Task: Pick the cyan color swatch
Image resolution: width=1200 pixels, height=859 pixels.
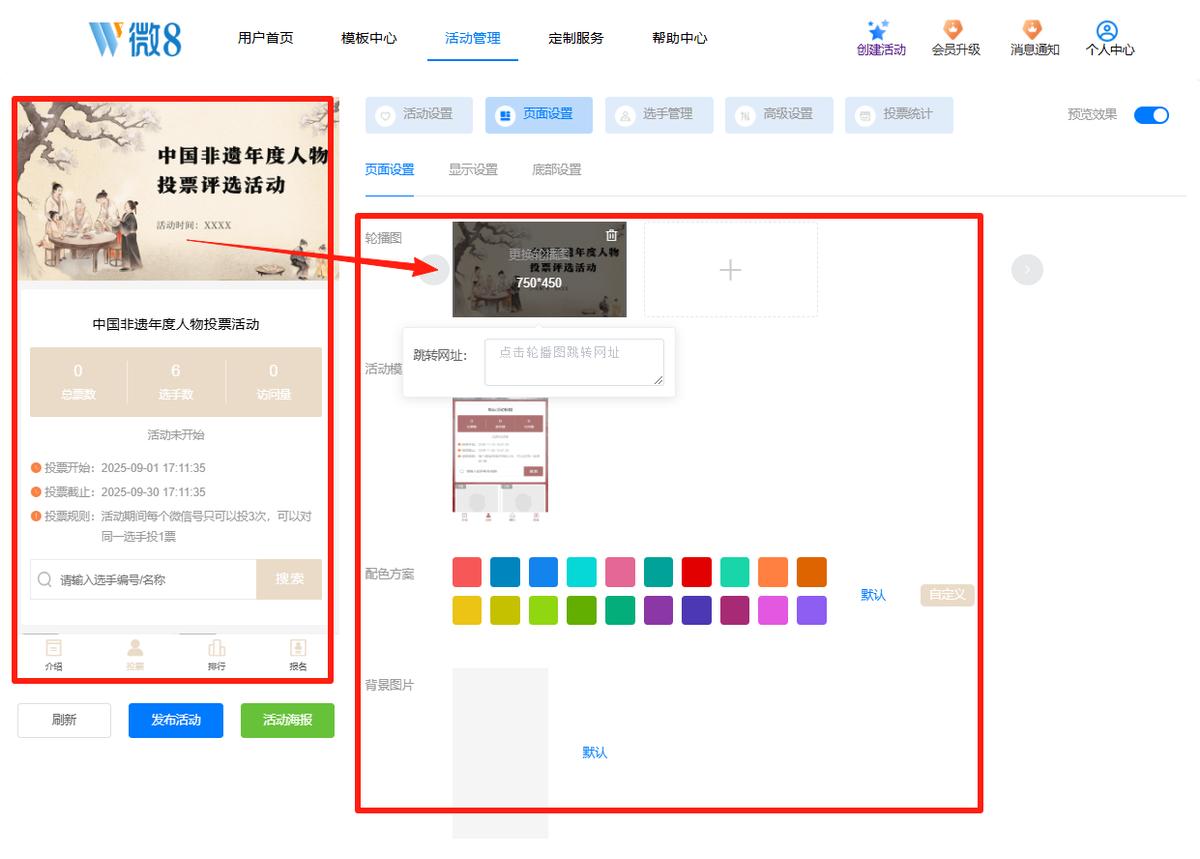Action: [x=581, y=572]
